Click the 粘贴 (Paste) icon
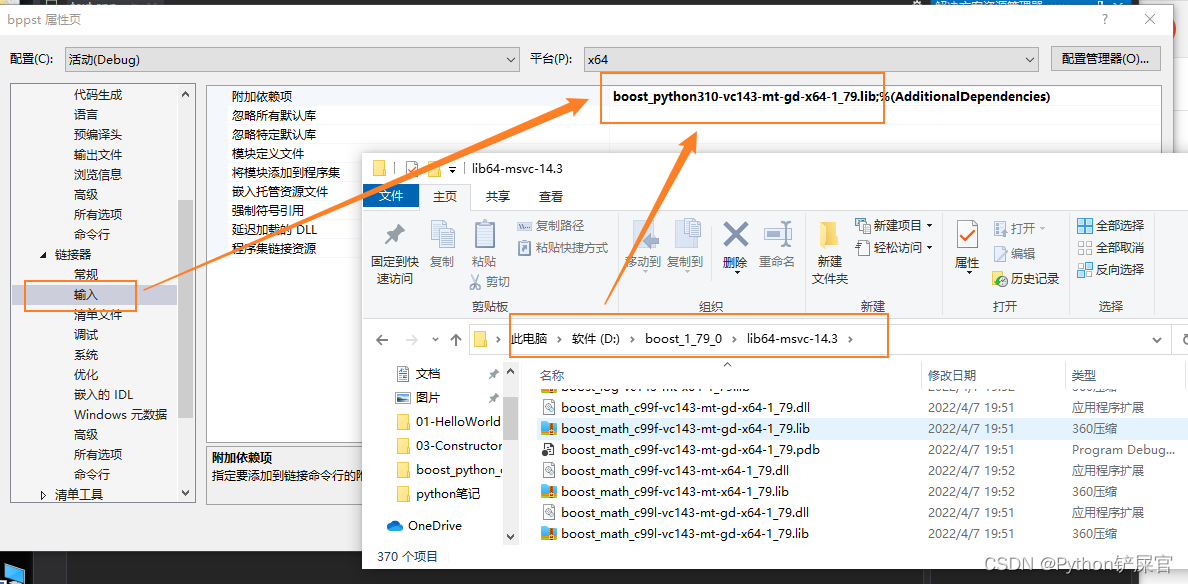The width and height of the screenshot is (1188, 584). pos(485,240)
